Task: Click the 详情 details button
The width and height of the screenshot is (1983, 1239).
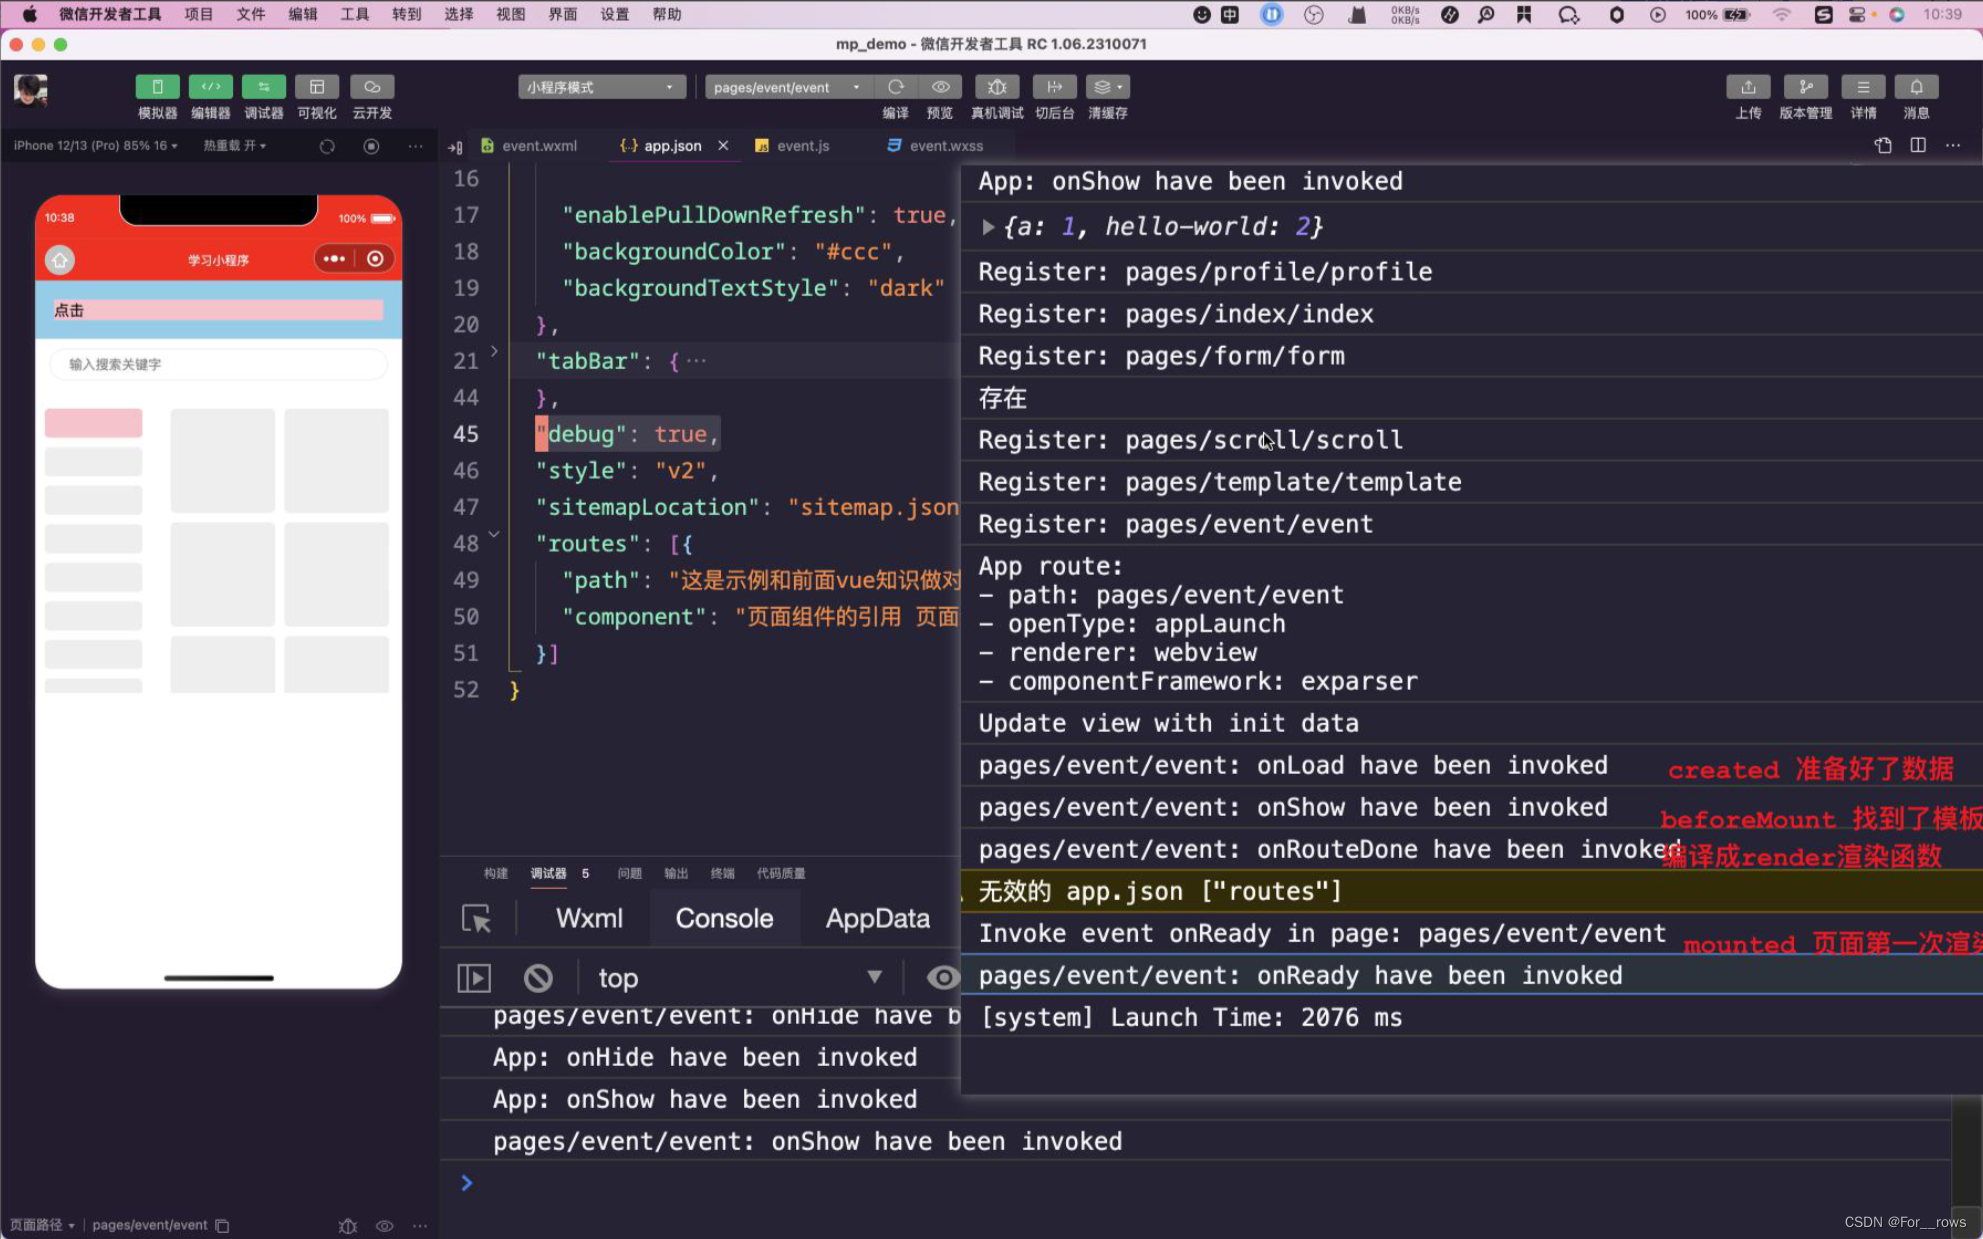Action: pyautogui.click(x=1862, y=87)
